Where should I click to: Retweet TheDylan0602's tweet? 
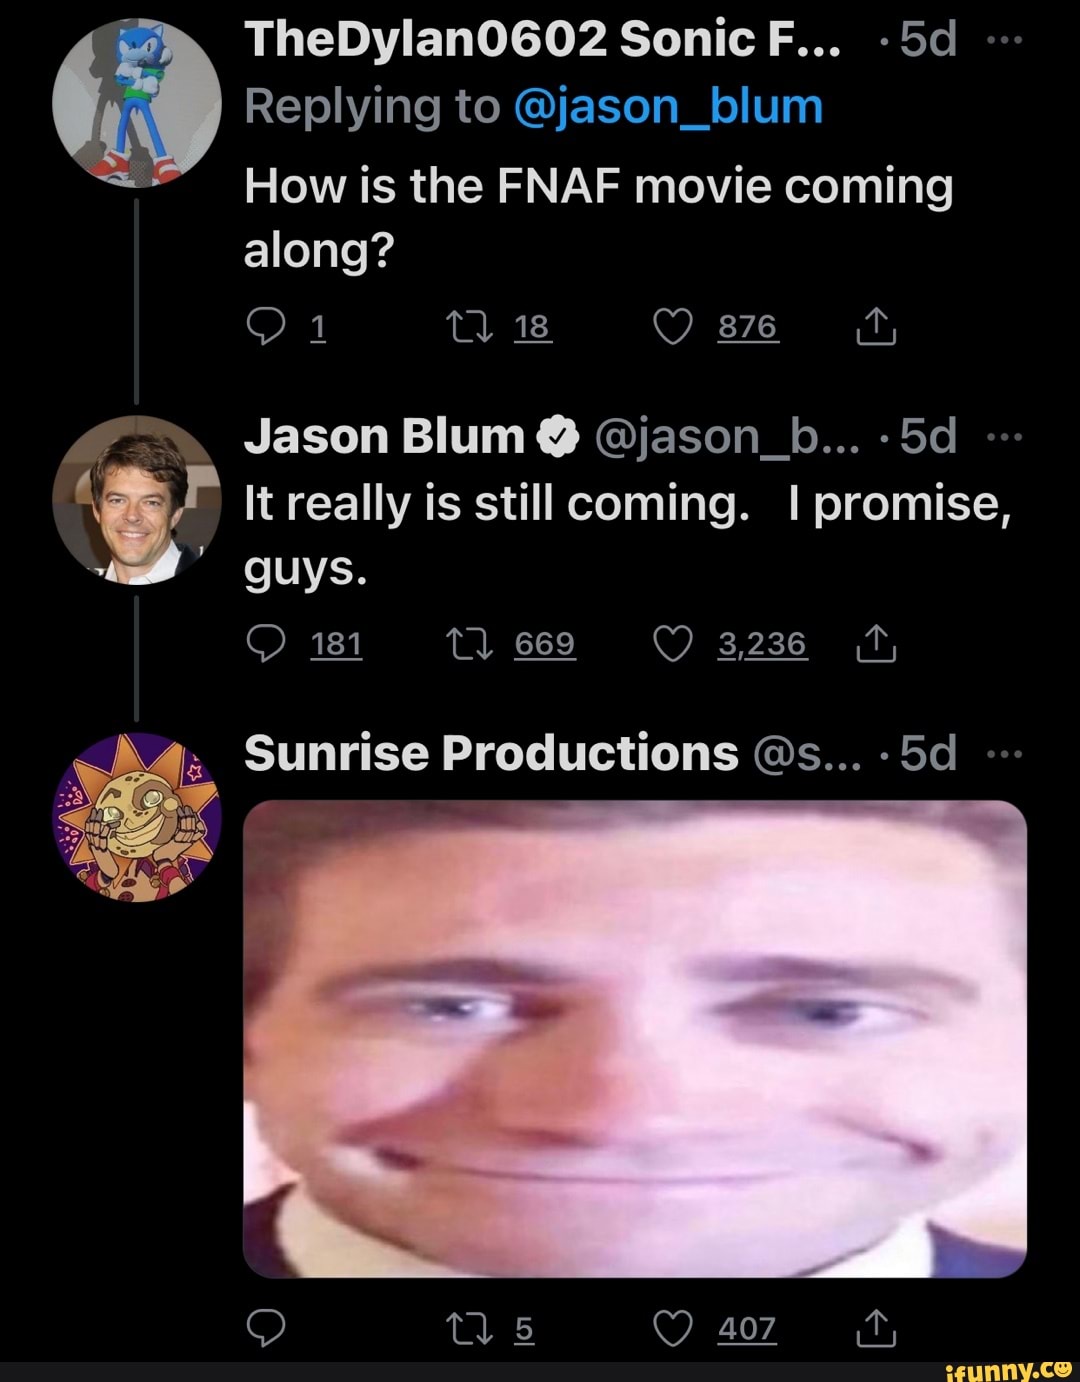[x=469, y=327]
